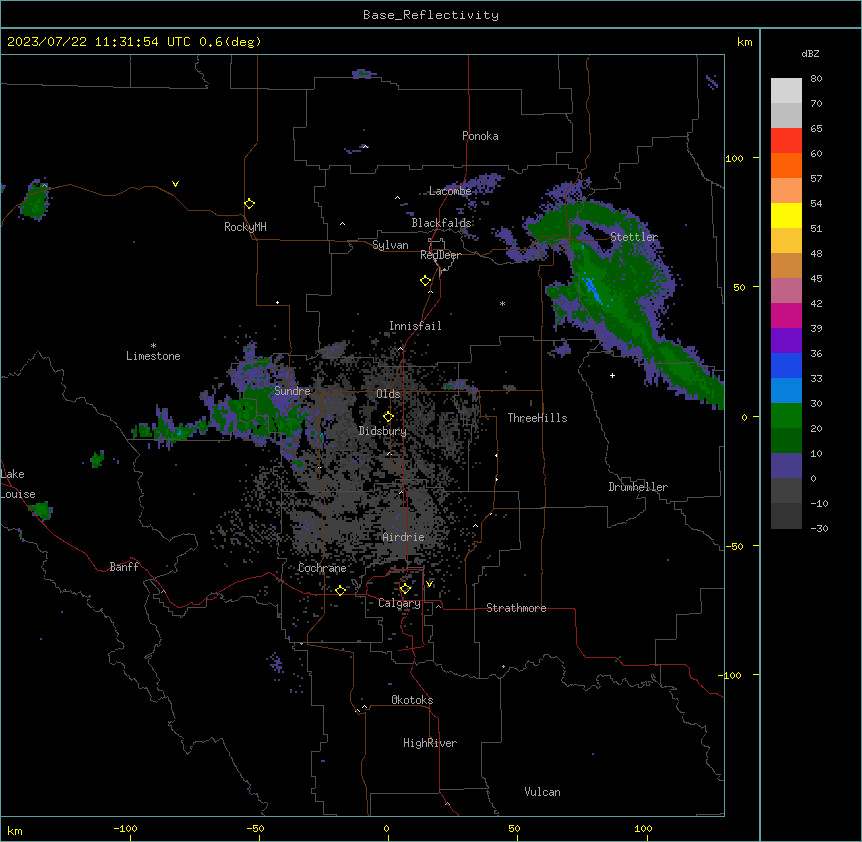Click the km unit label beside the timestamp row
The height and width of the screenshot is (842, 862).
tap(744, 42)
